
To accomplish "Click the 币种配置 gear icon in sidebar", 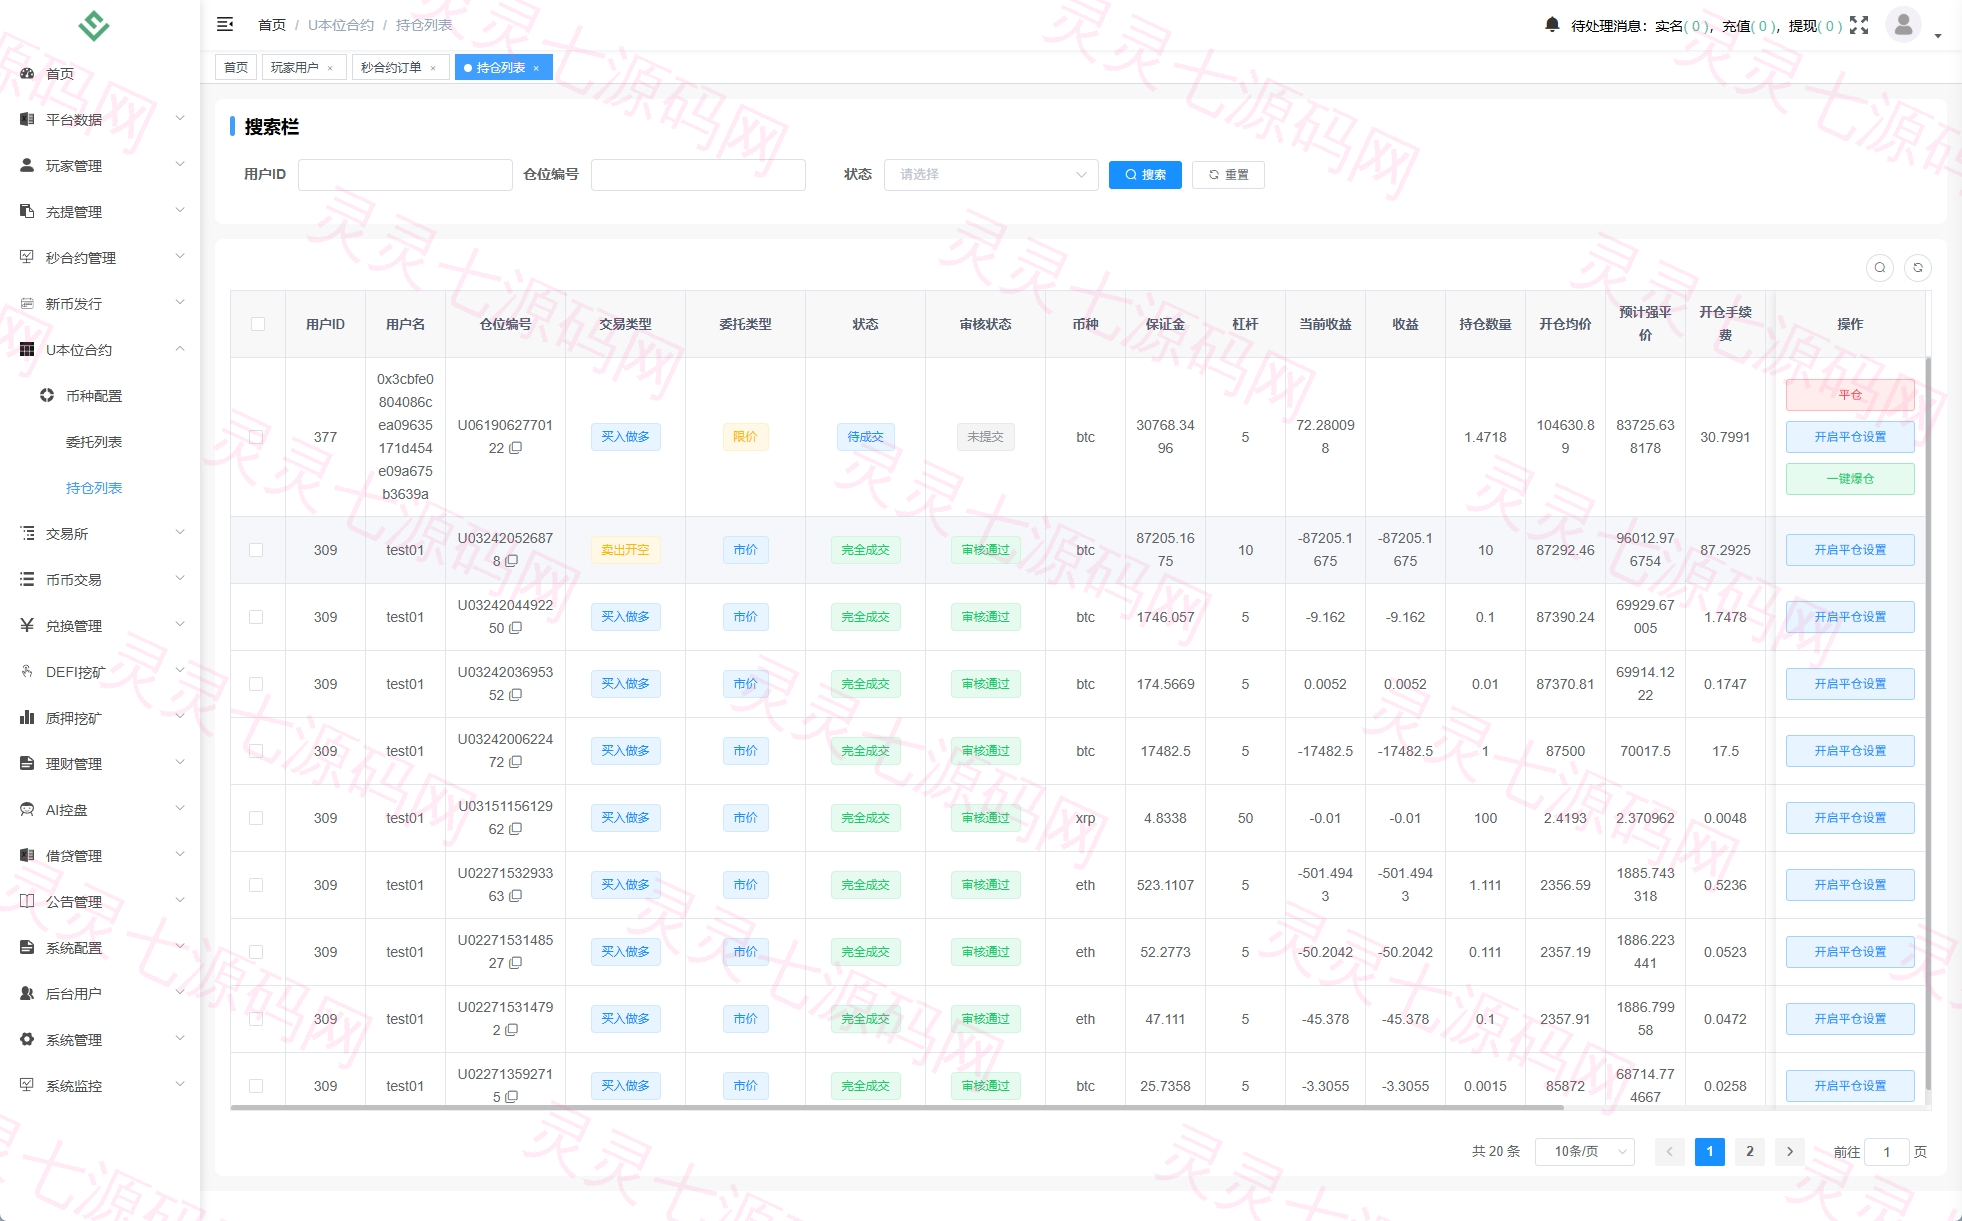I will (x=47, y=395).
